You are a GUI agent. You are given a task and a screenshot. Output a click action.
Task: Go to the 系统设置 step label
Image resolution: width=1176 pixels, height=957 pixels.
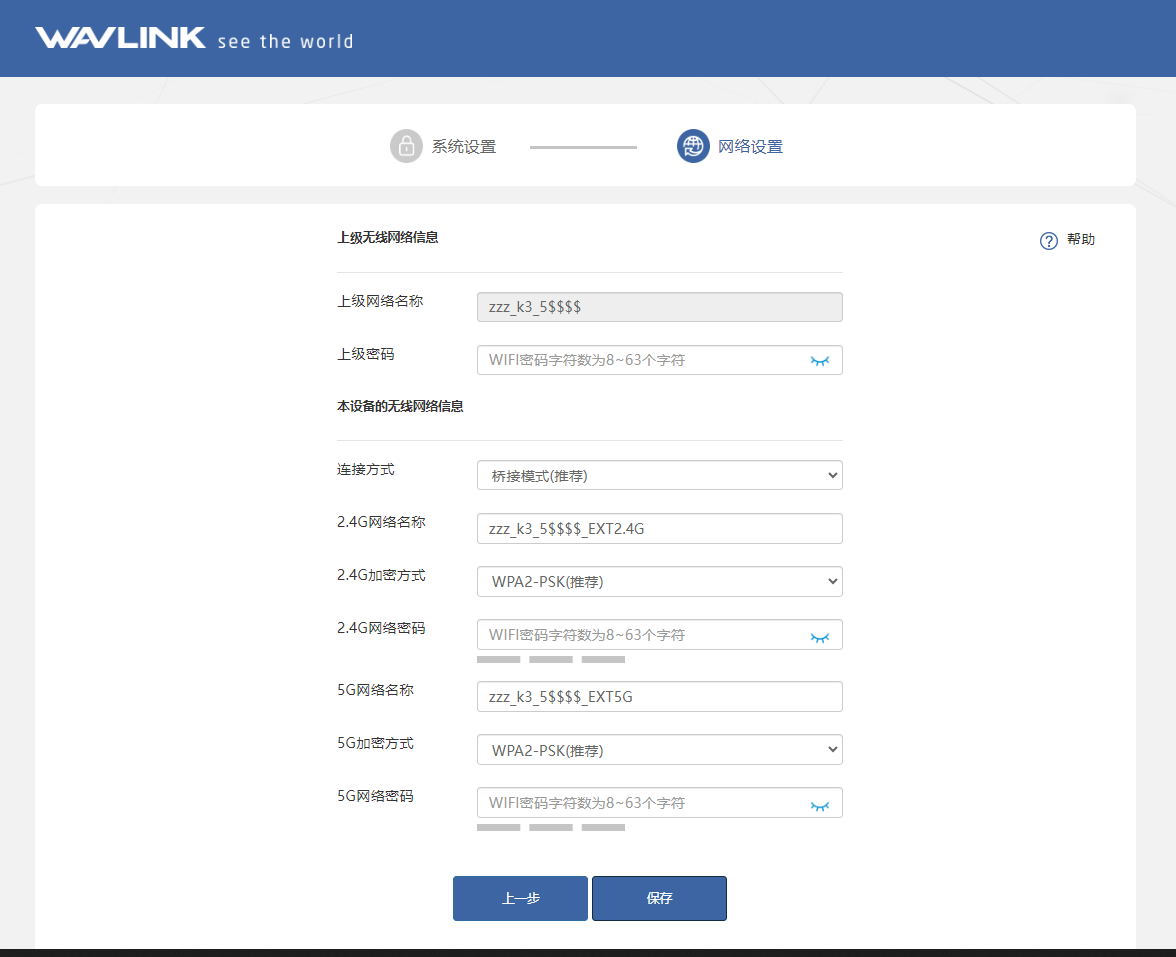tap(464, 147)
